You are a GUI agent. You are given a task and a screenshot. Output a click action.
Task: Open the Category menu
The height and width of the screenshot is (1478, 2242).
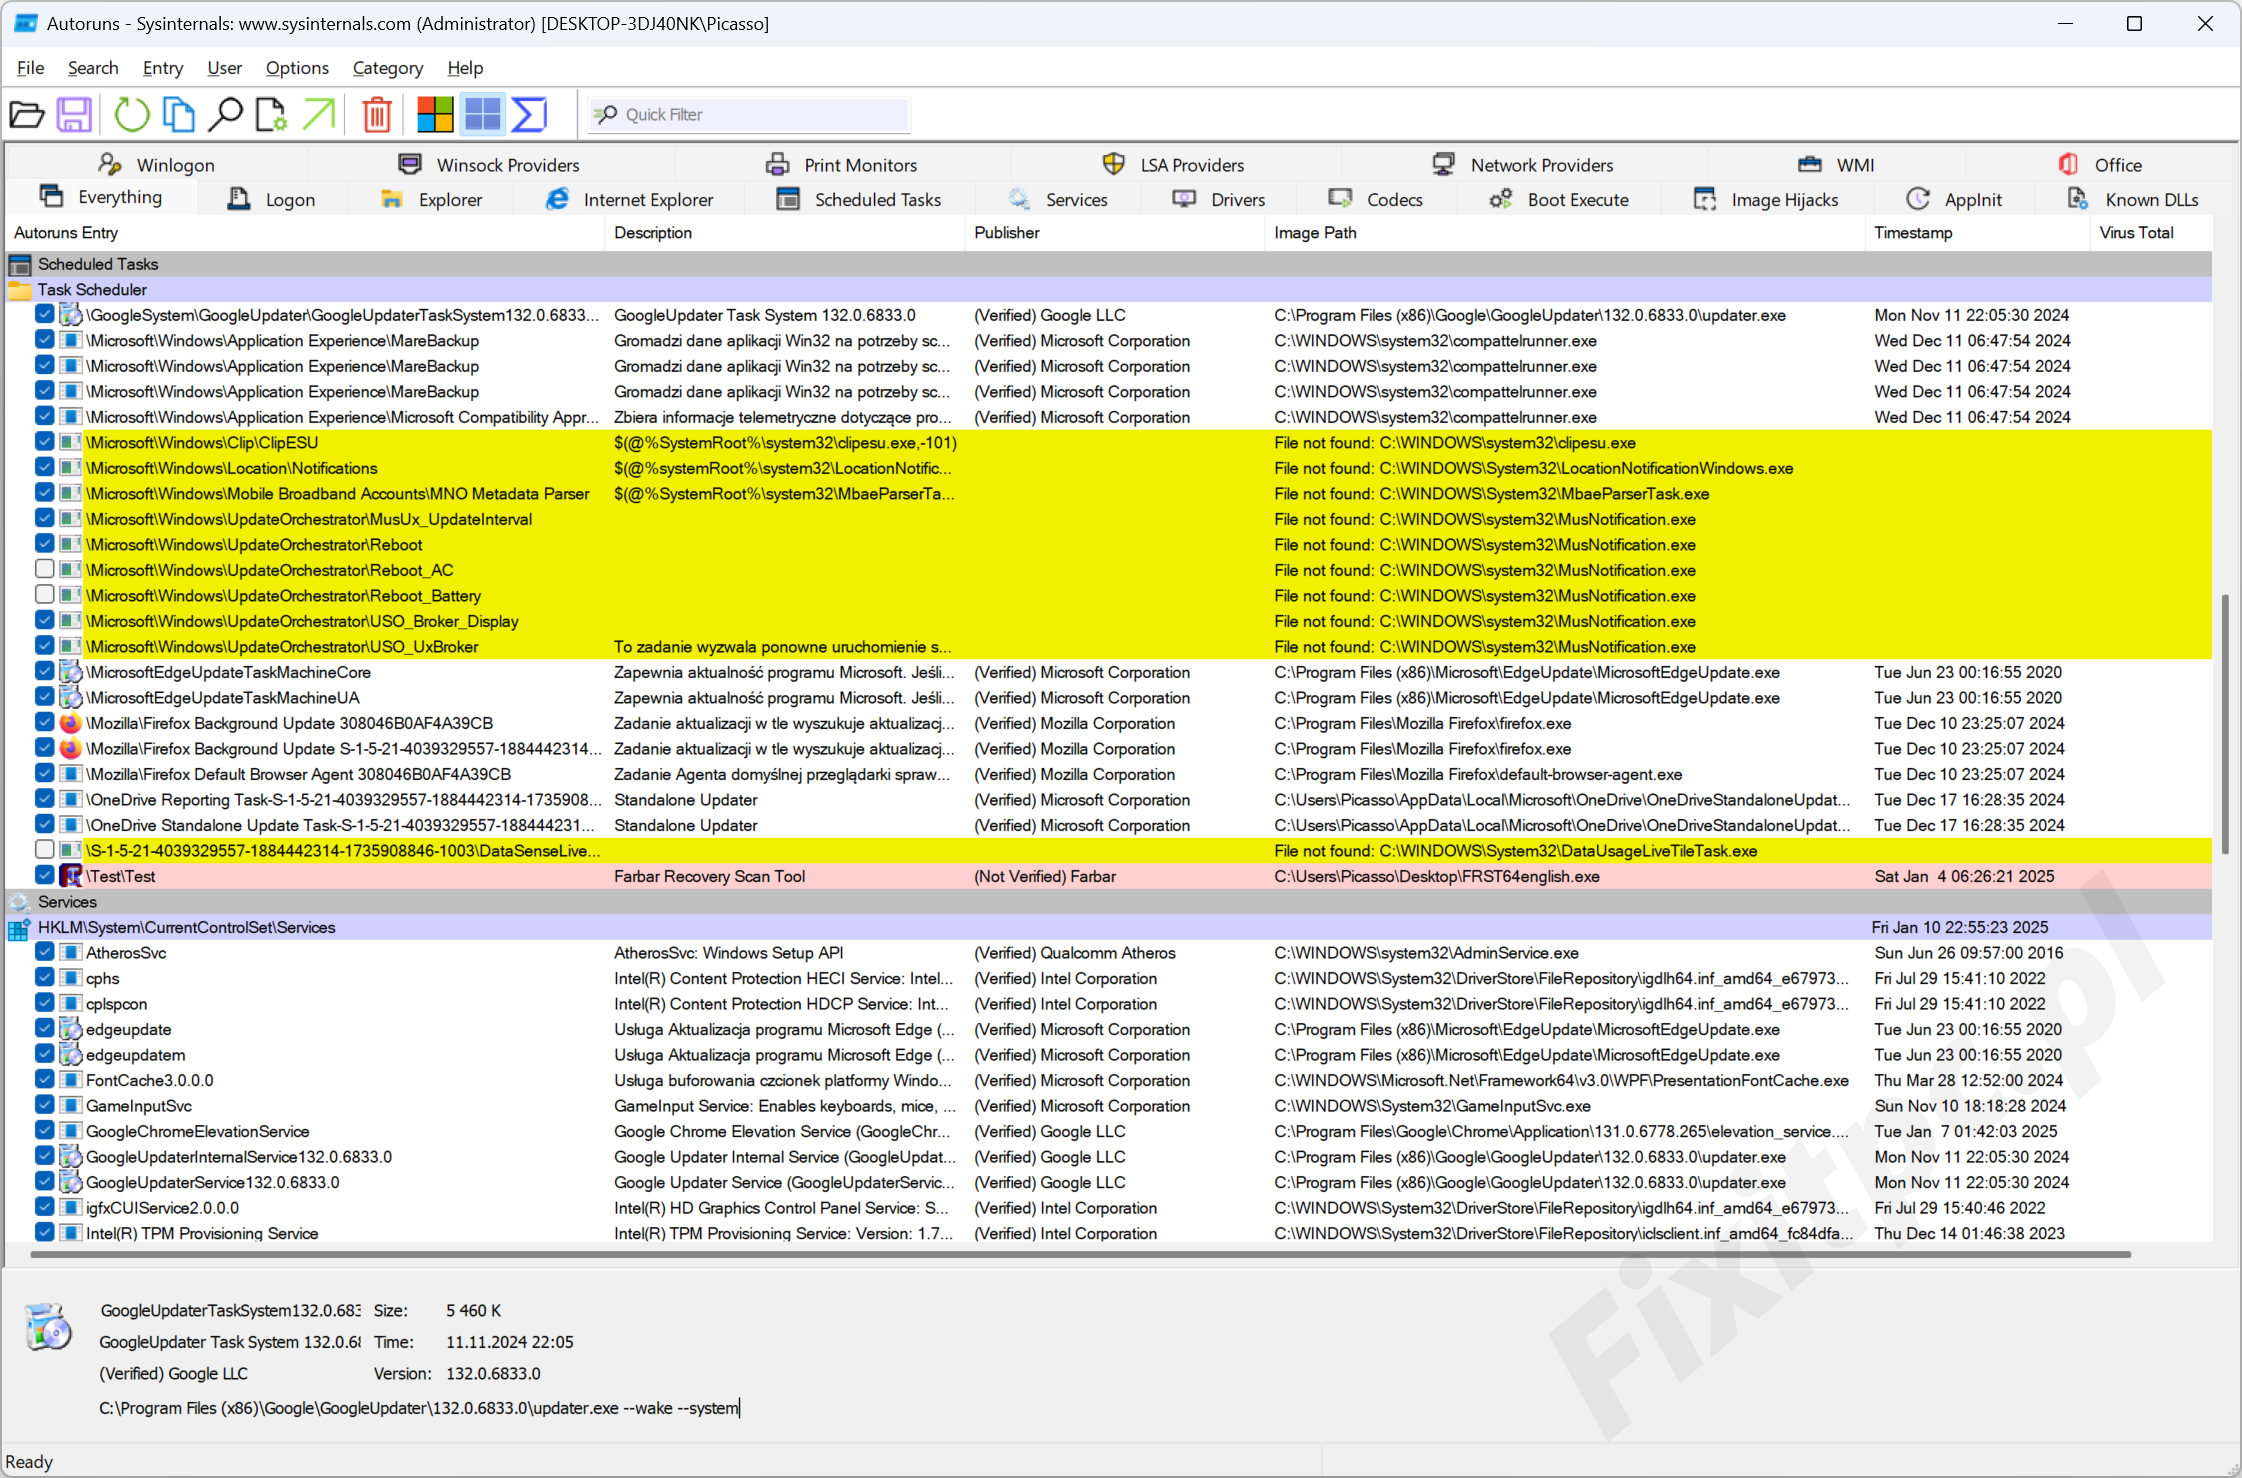(388, 68)
